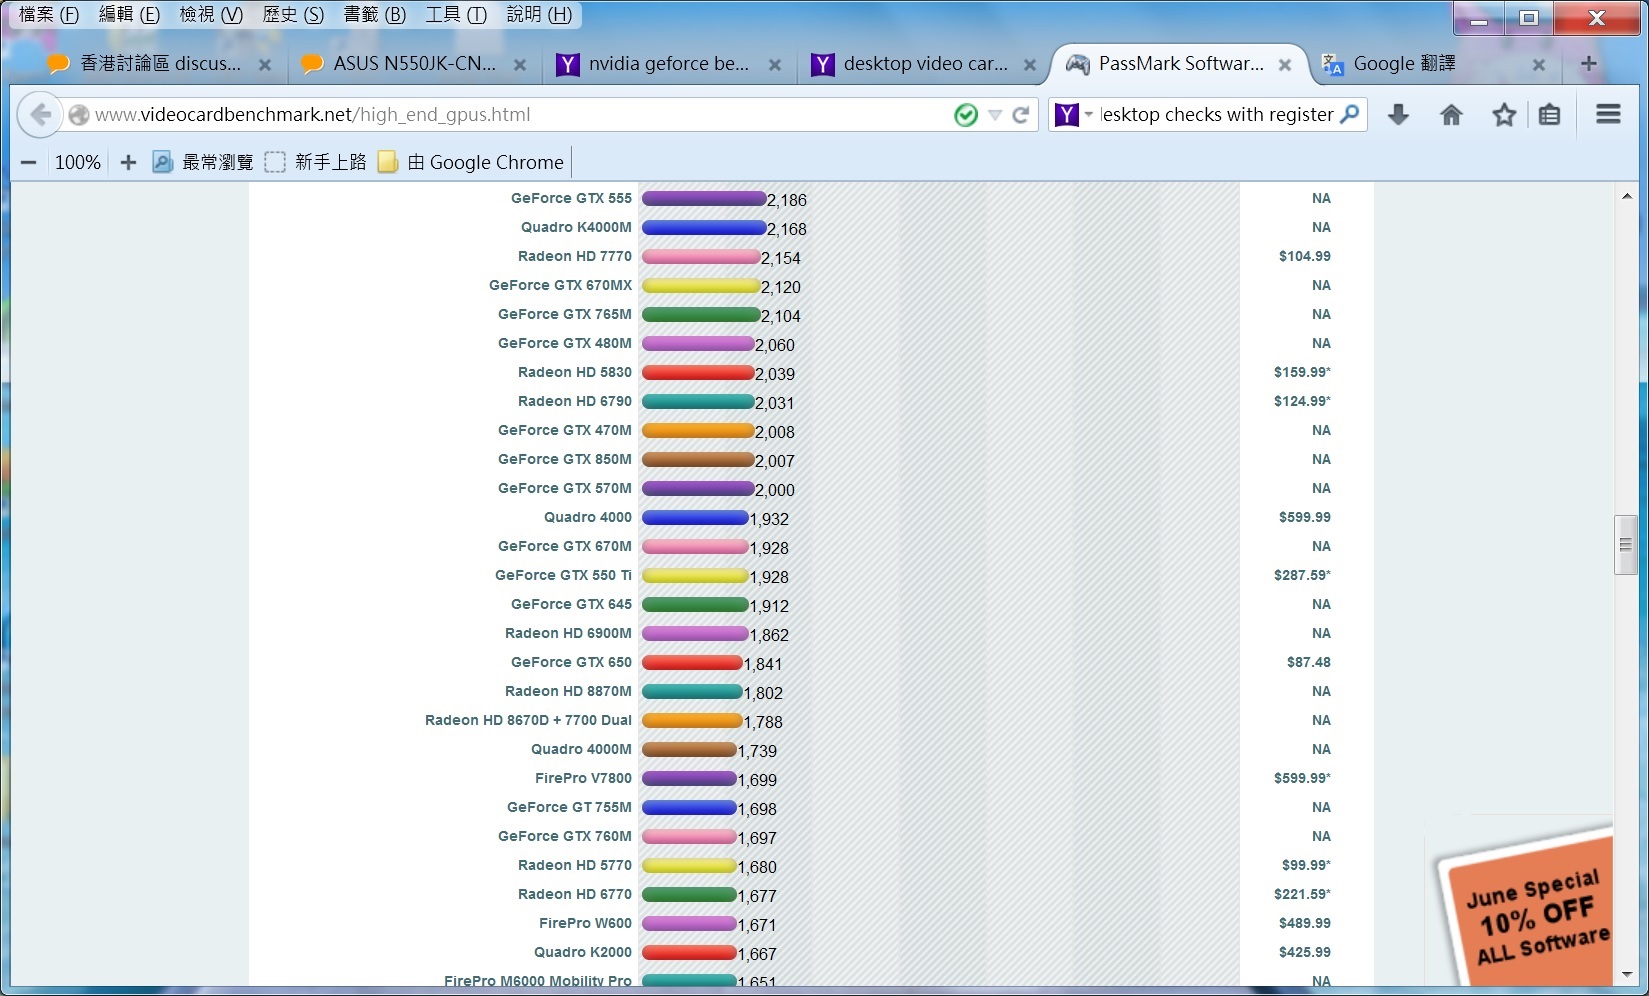This screenshot has height=996, width=1649.
Task: Click the green security check icon
Action: tap(966, 115)
